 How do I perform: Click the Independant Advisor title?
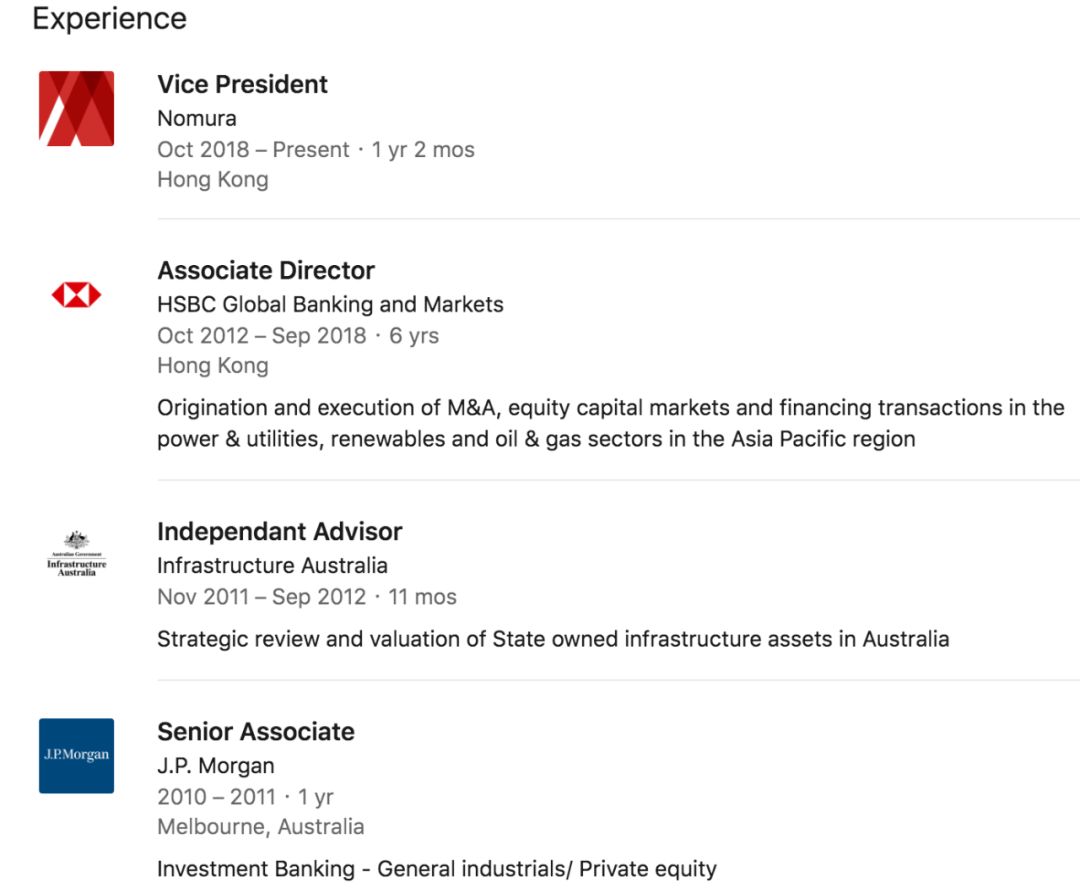[280, 532]
